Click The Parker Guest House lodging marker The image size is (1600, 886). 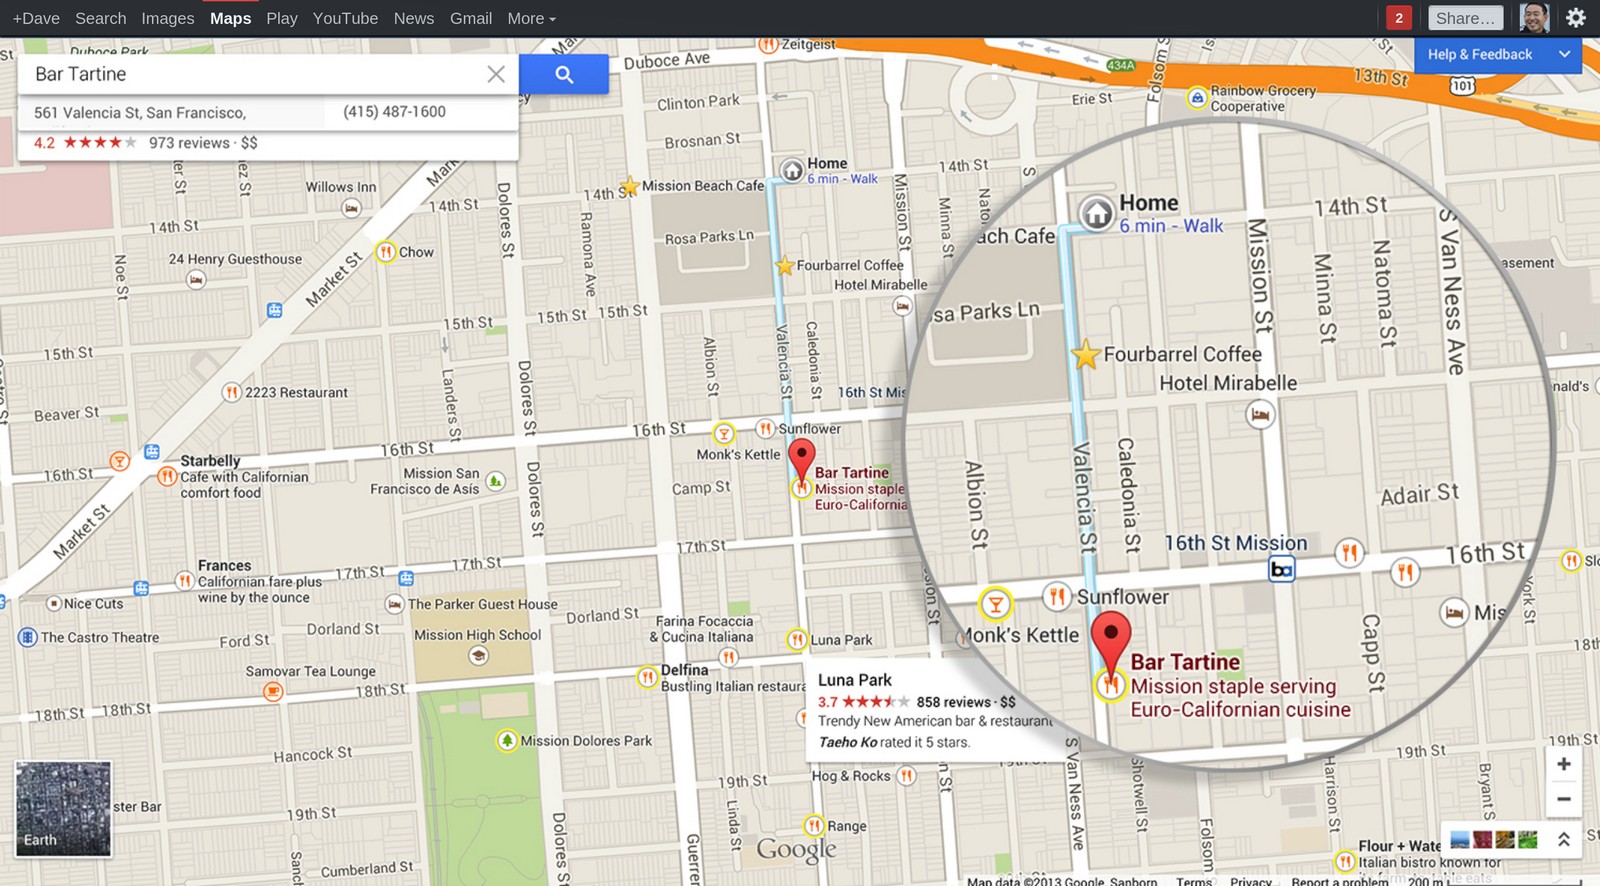point(395,604)
